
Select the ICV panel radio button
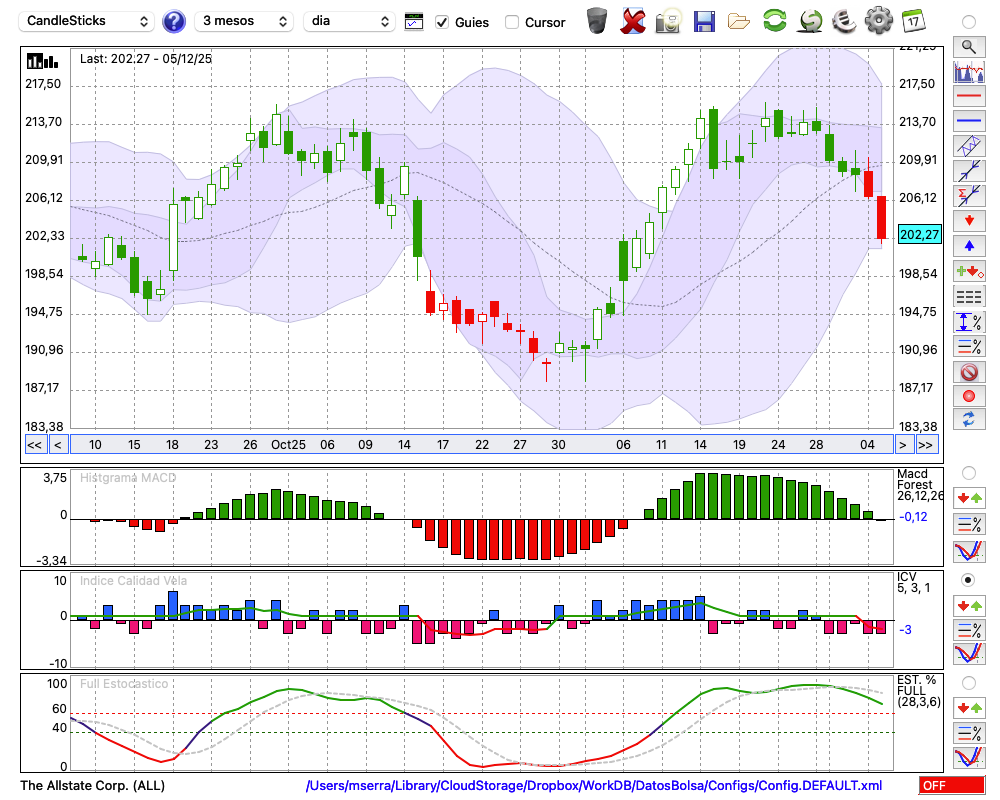[969, 580]
